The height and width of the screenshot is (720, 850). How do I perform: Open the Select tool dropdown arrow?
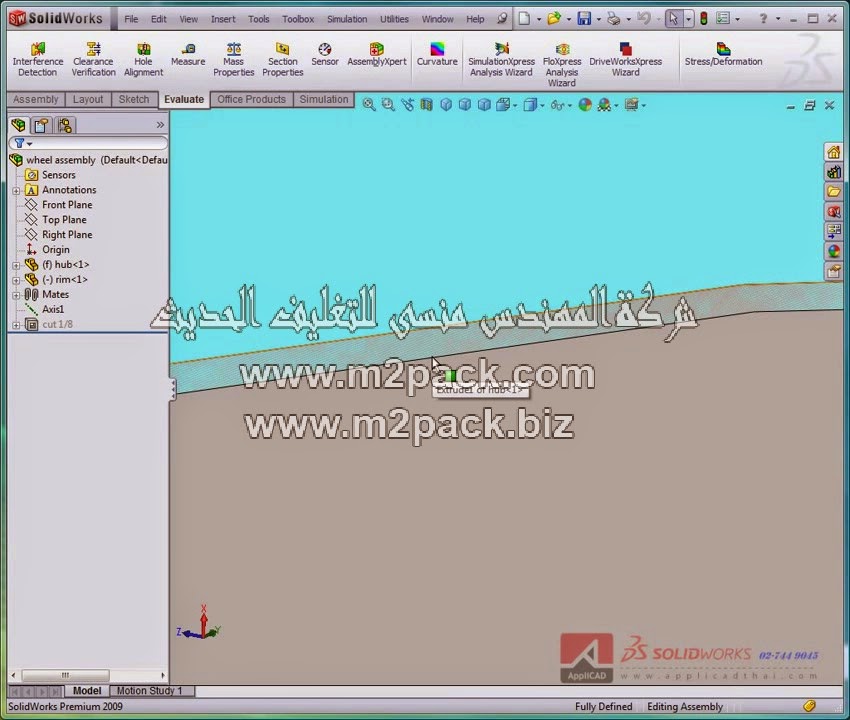688,20
